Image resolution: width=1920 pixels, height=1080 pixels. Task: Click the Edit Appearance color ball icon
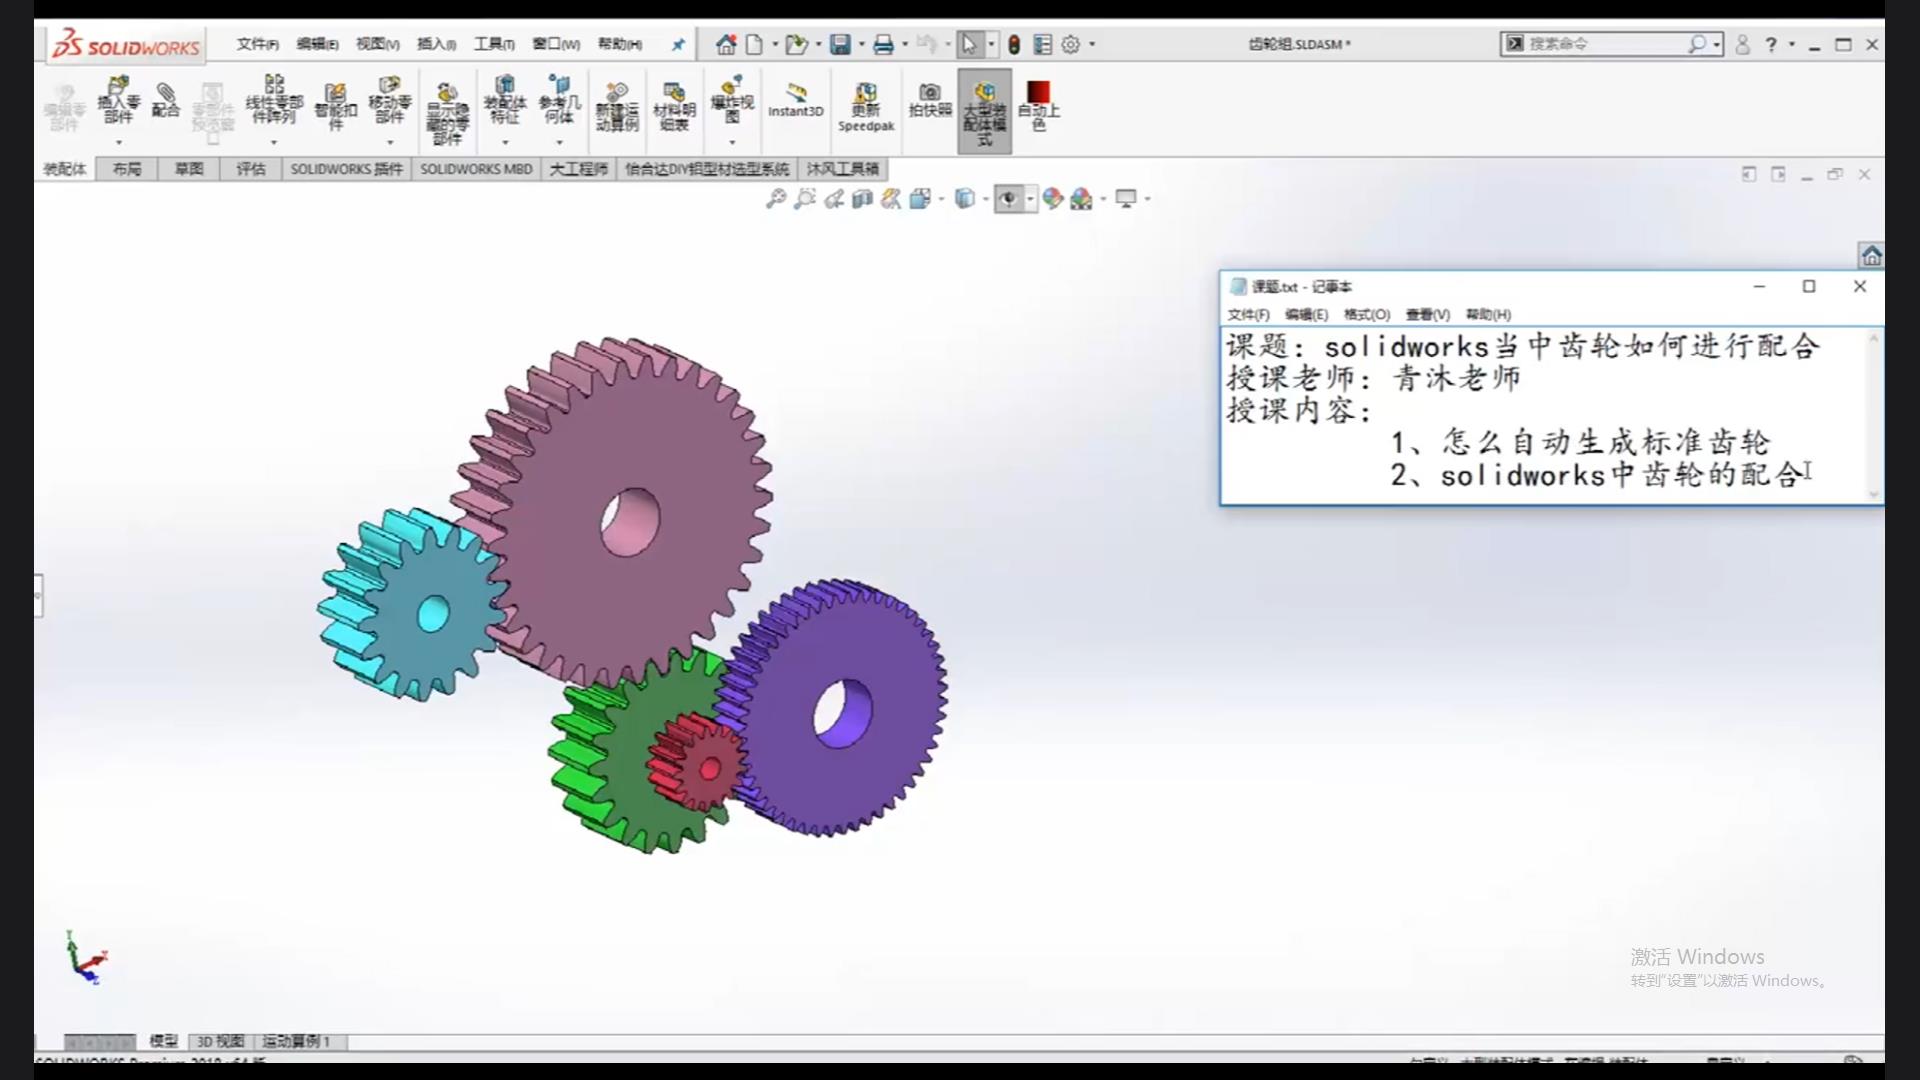[1051, 199]
